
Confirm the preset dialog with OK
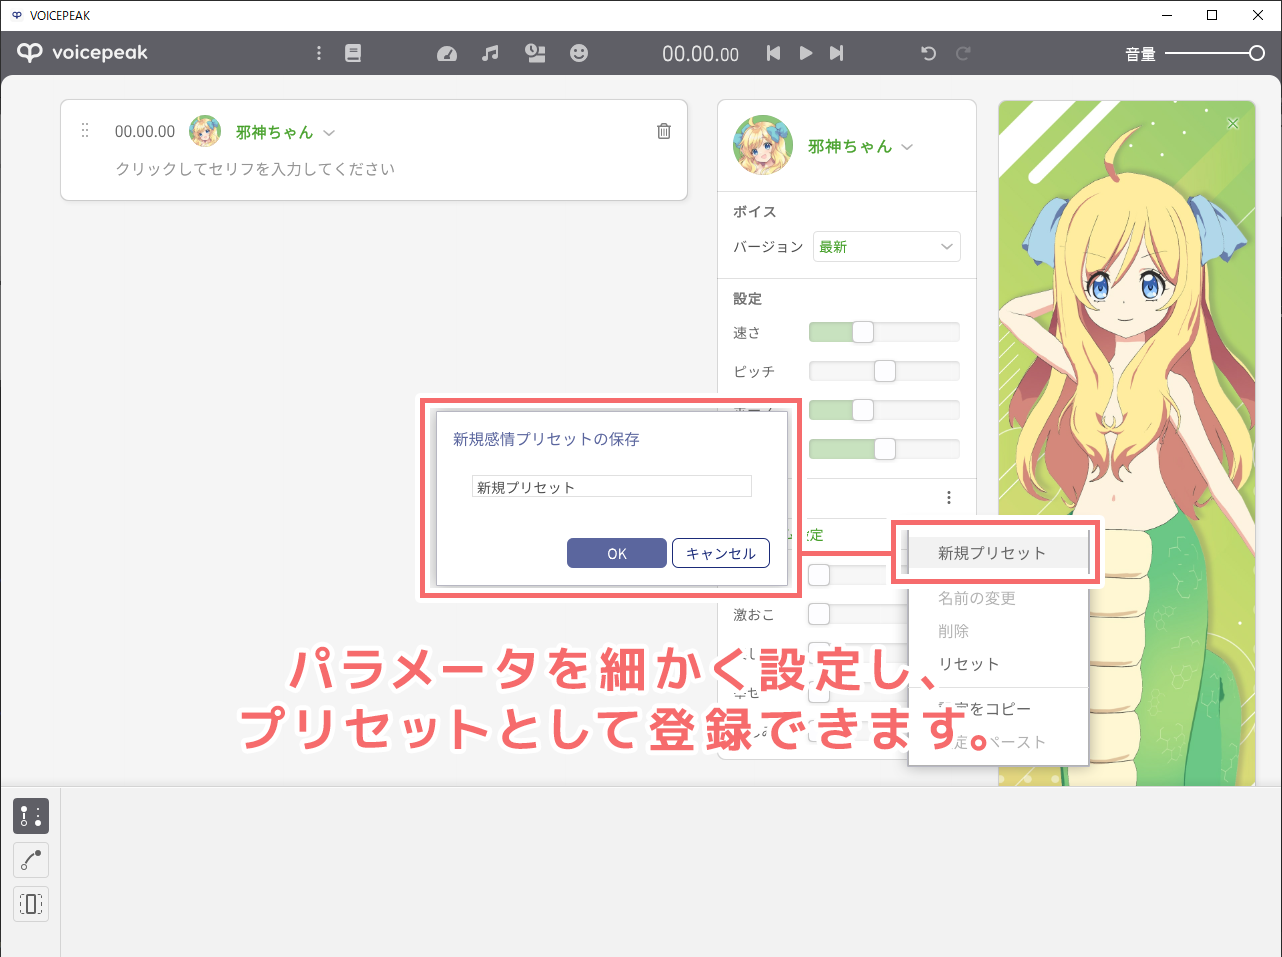pyautogui.click(x=617, y=553)
